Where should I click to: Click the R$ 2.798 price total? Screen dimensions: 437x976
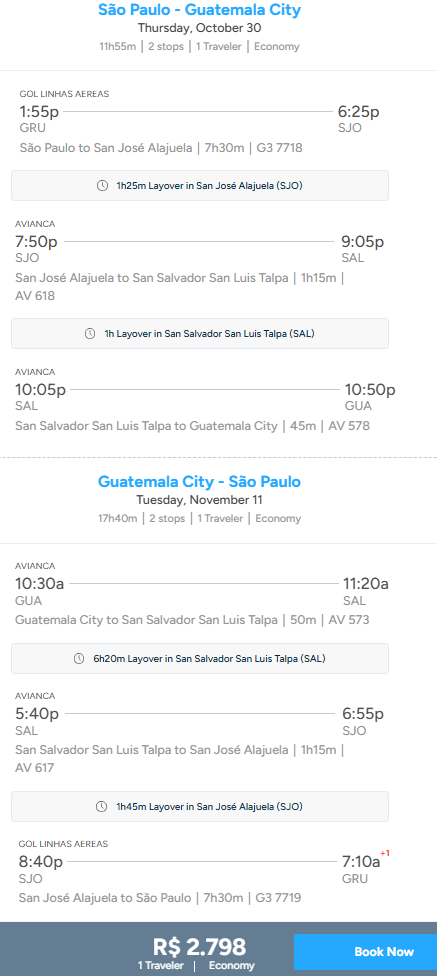(199, 947)
